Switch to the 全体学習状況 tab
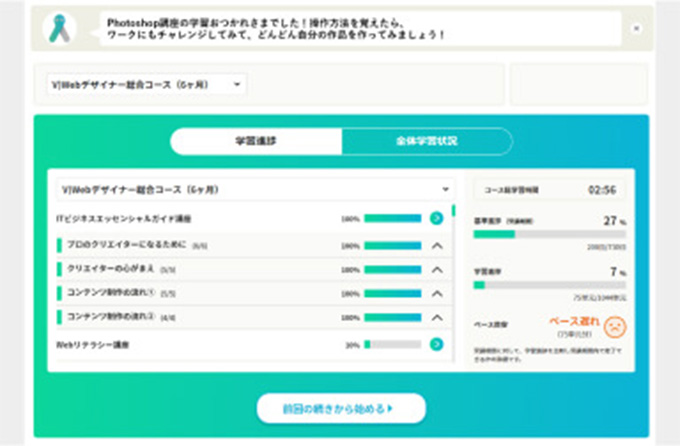 coord(426,142)
